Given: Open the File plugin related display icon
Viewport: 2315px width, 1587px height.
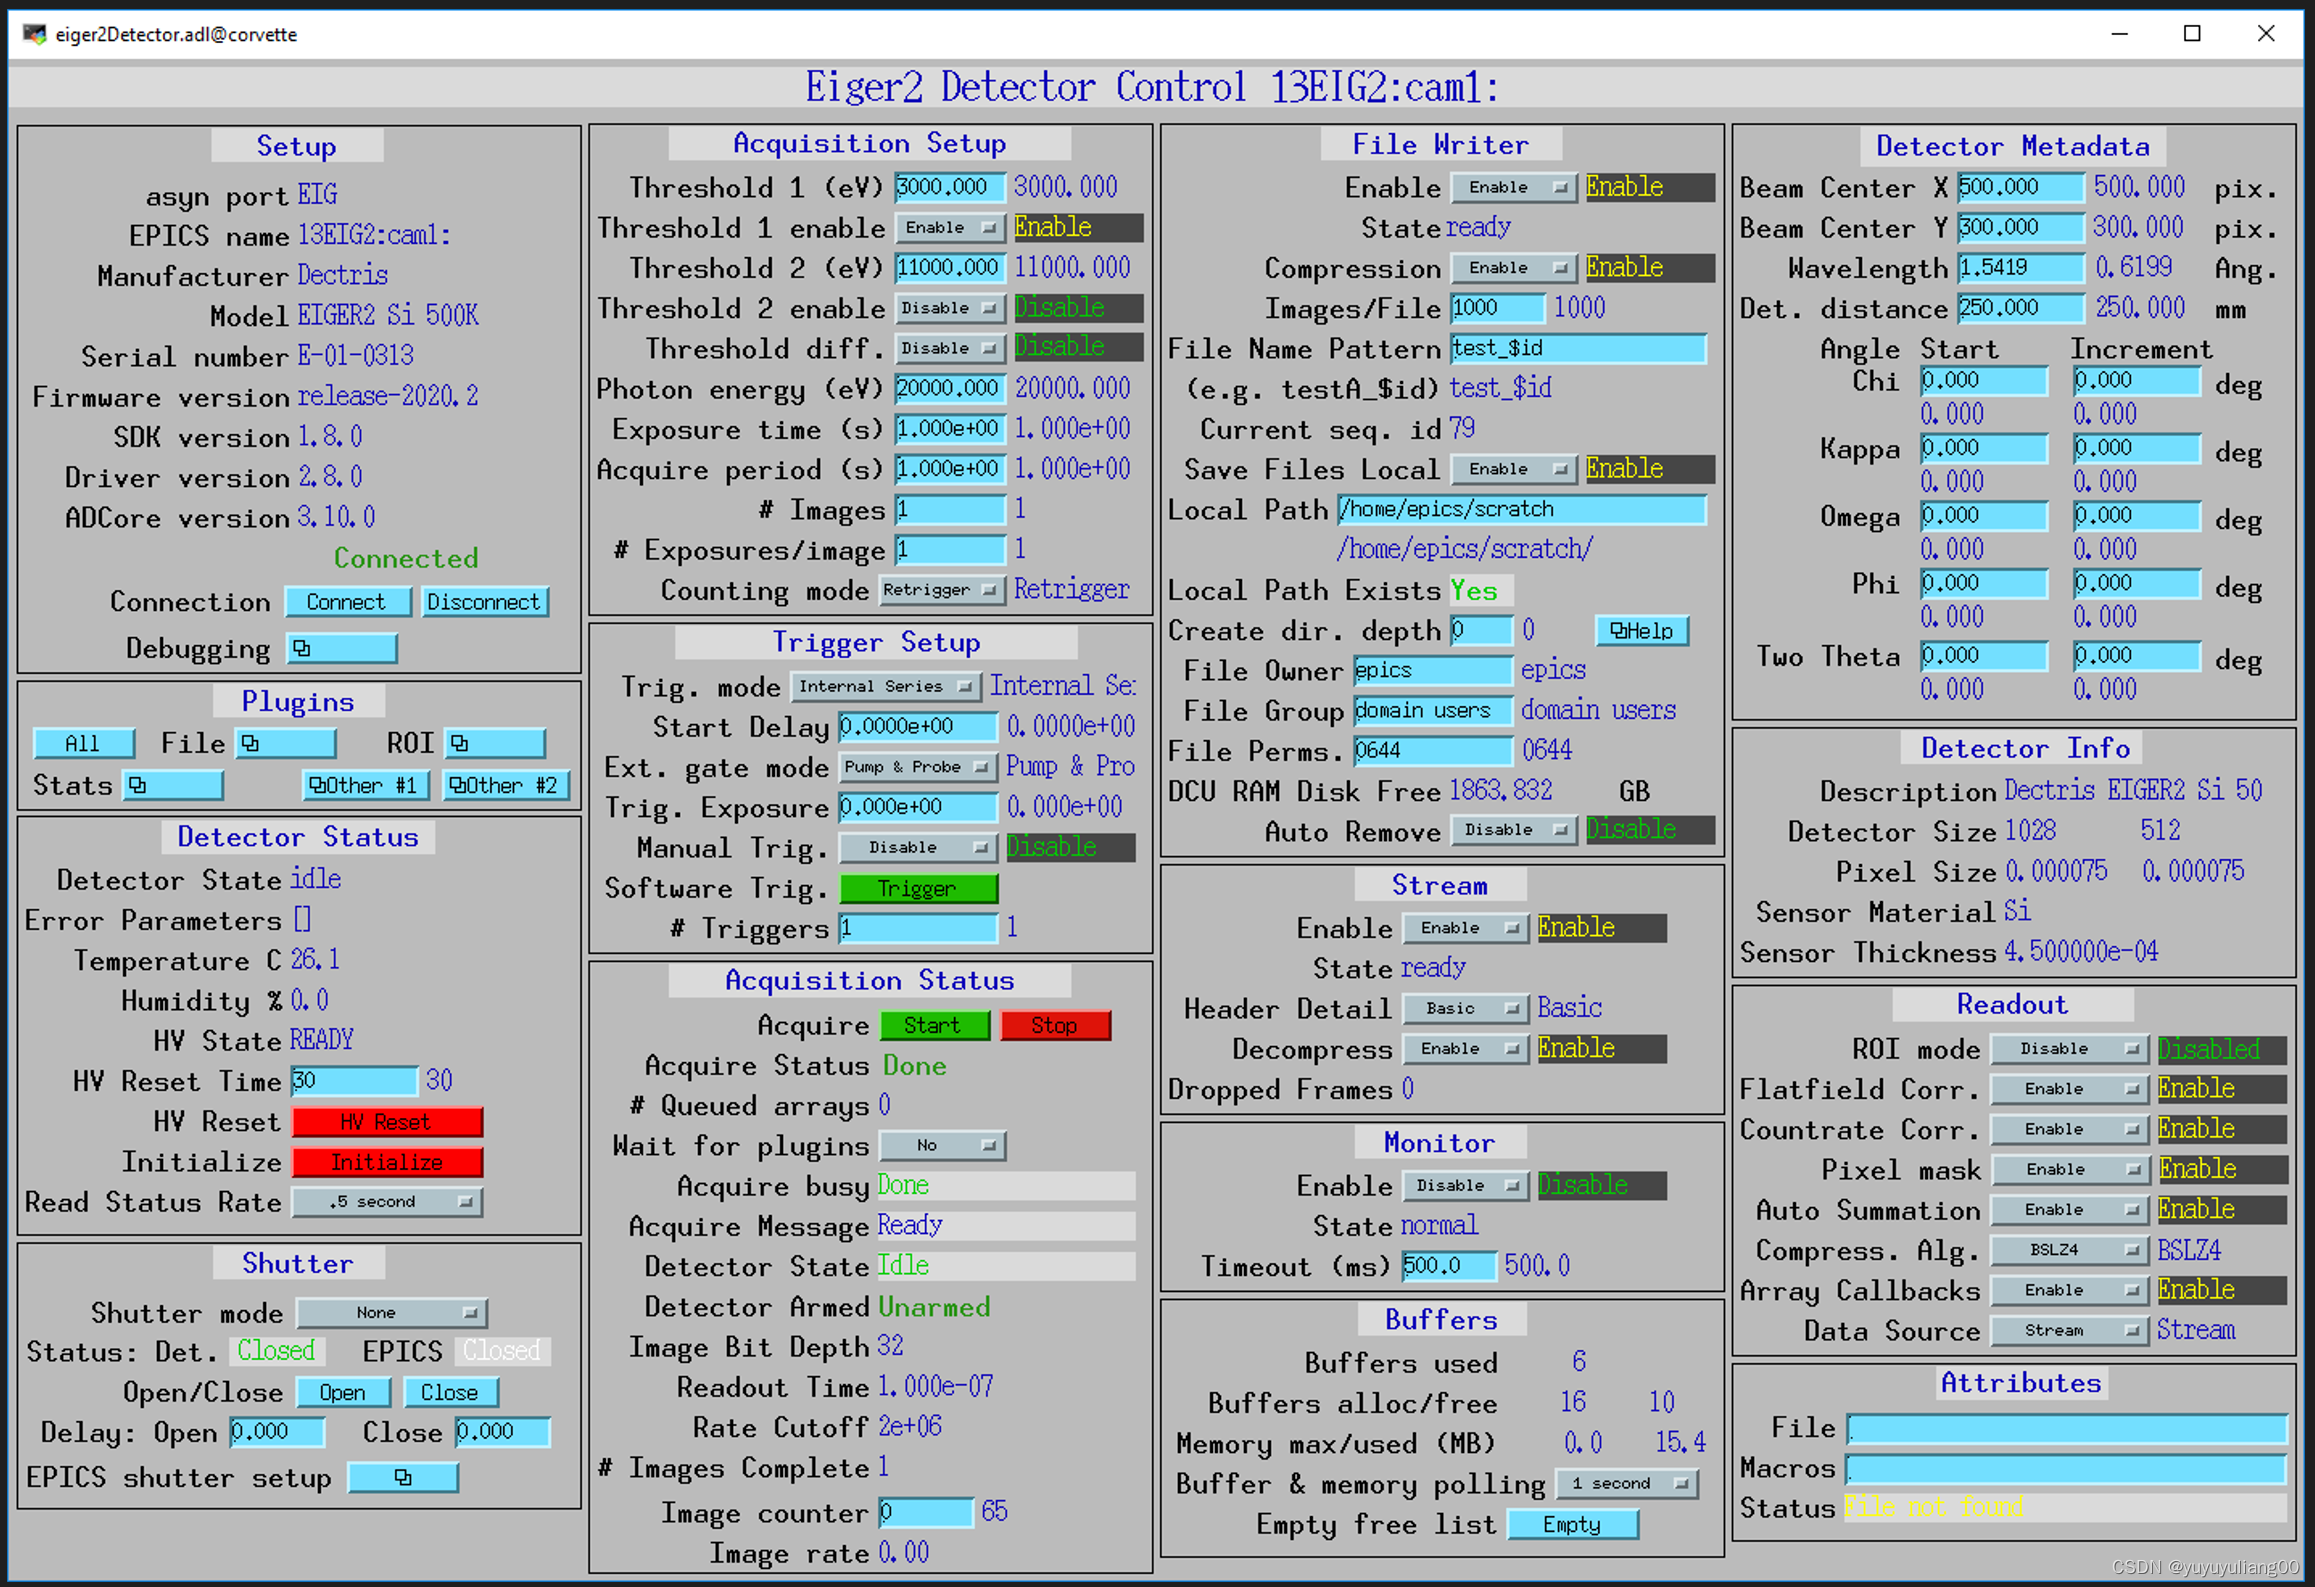Looking at the screenshot, I should 285,743.
